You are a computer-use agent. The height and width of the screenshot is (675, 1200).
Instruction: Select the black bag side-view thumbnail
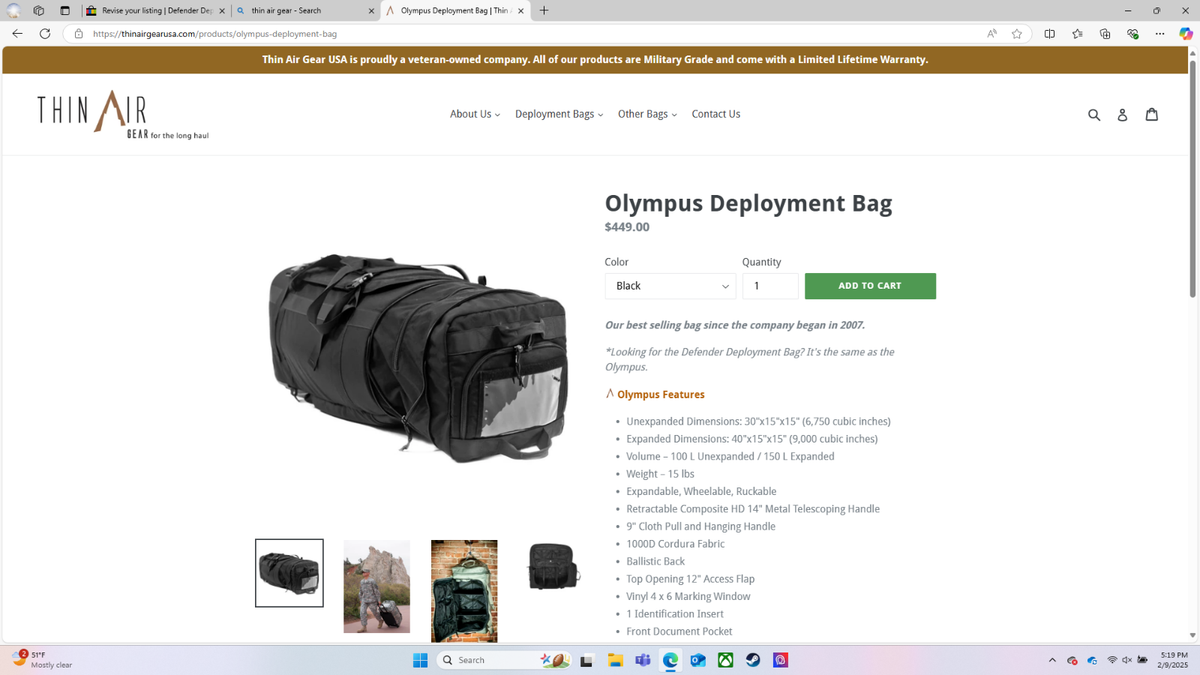pyautogui.click(x=289, y=573)
